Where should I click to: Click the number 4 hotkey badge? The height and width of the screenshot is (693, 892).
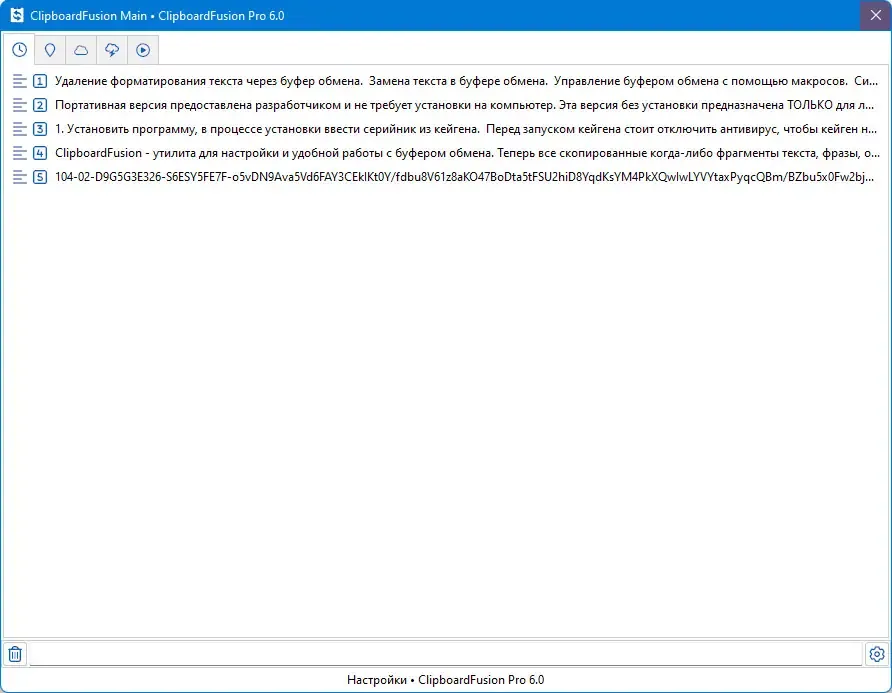pyautogui.click(x=40, y=153)
